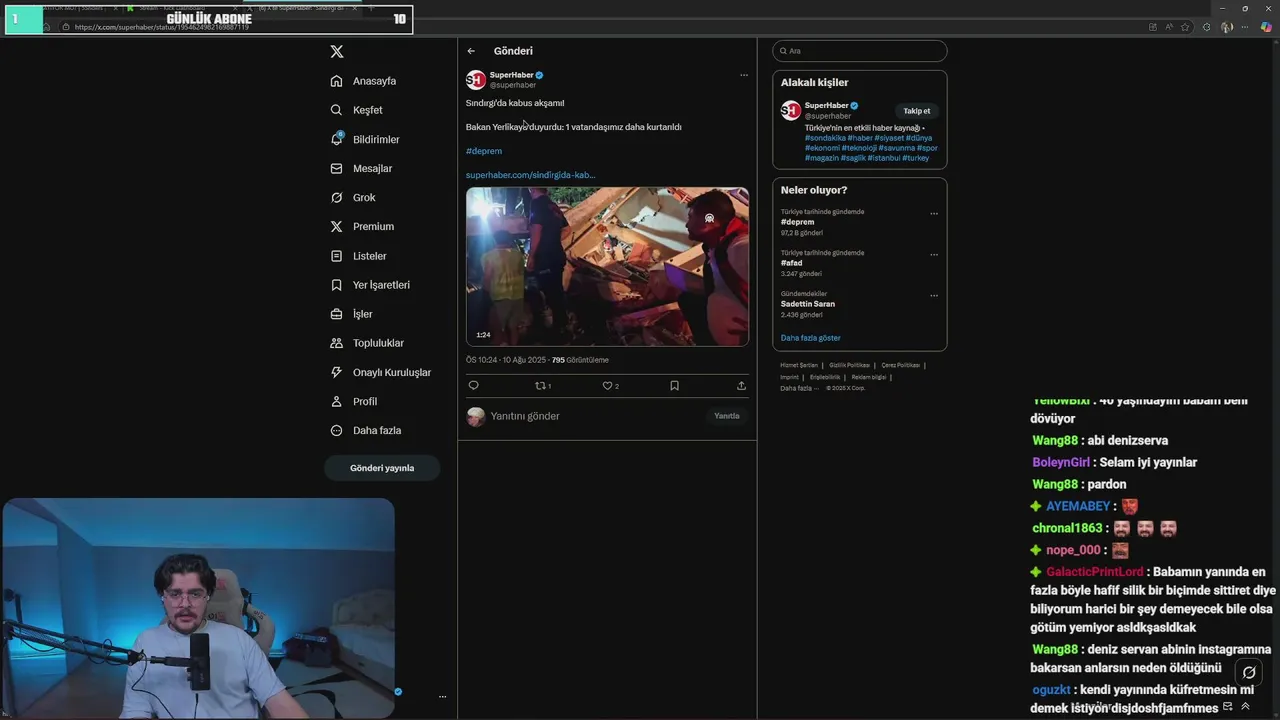Open Hizmet Şartları footer link
The width and height of the screenshot is (1280, 720).
799,365
